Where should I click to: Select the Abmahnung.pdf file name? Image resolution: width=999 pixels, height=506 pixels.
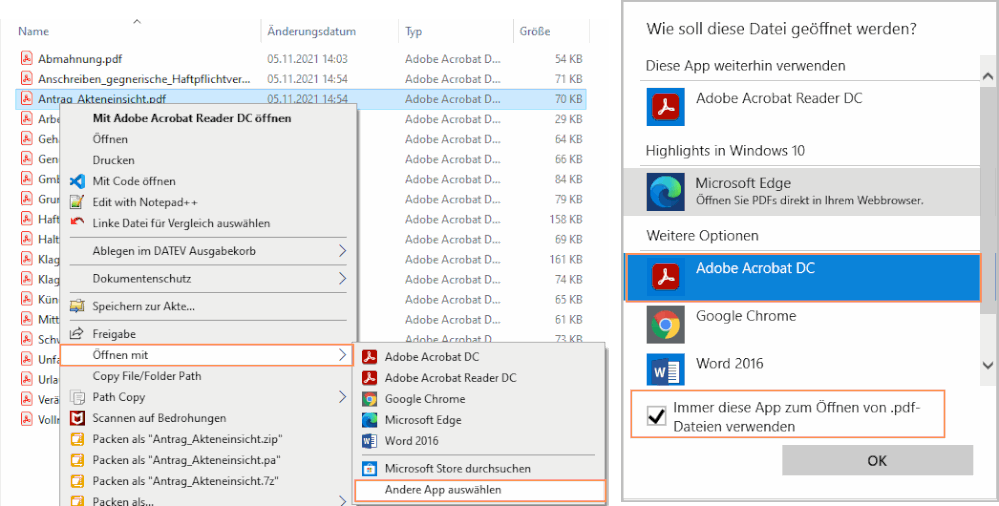[80, 59]
